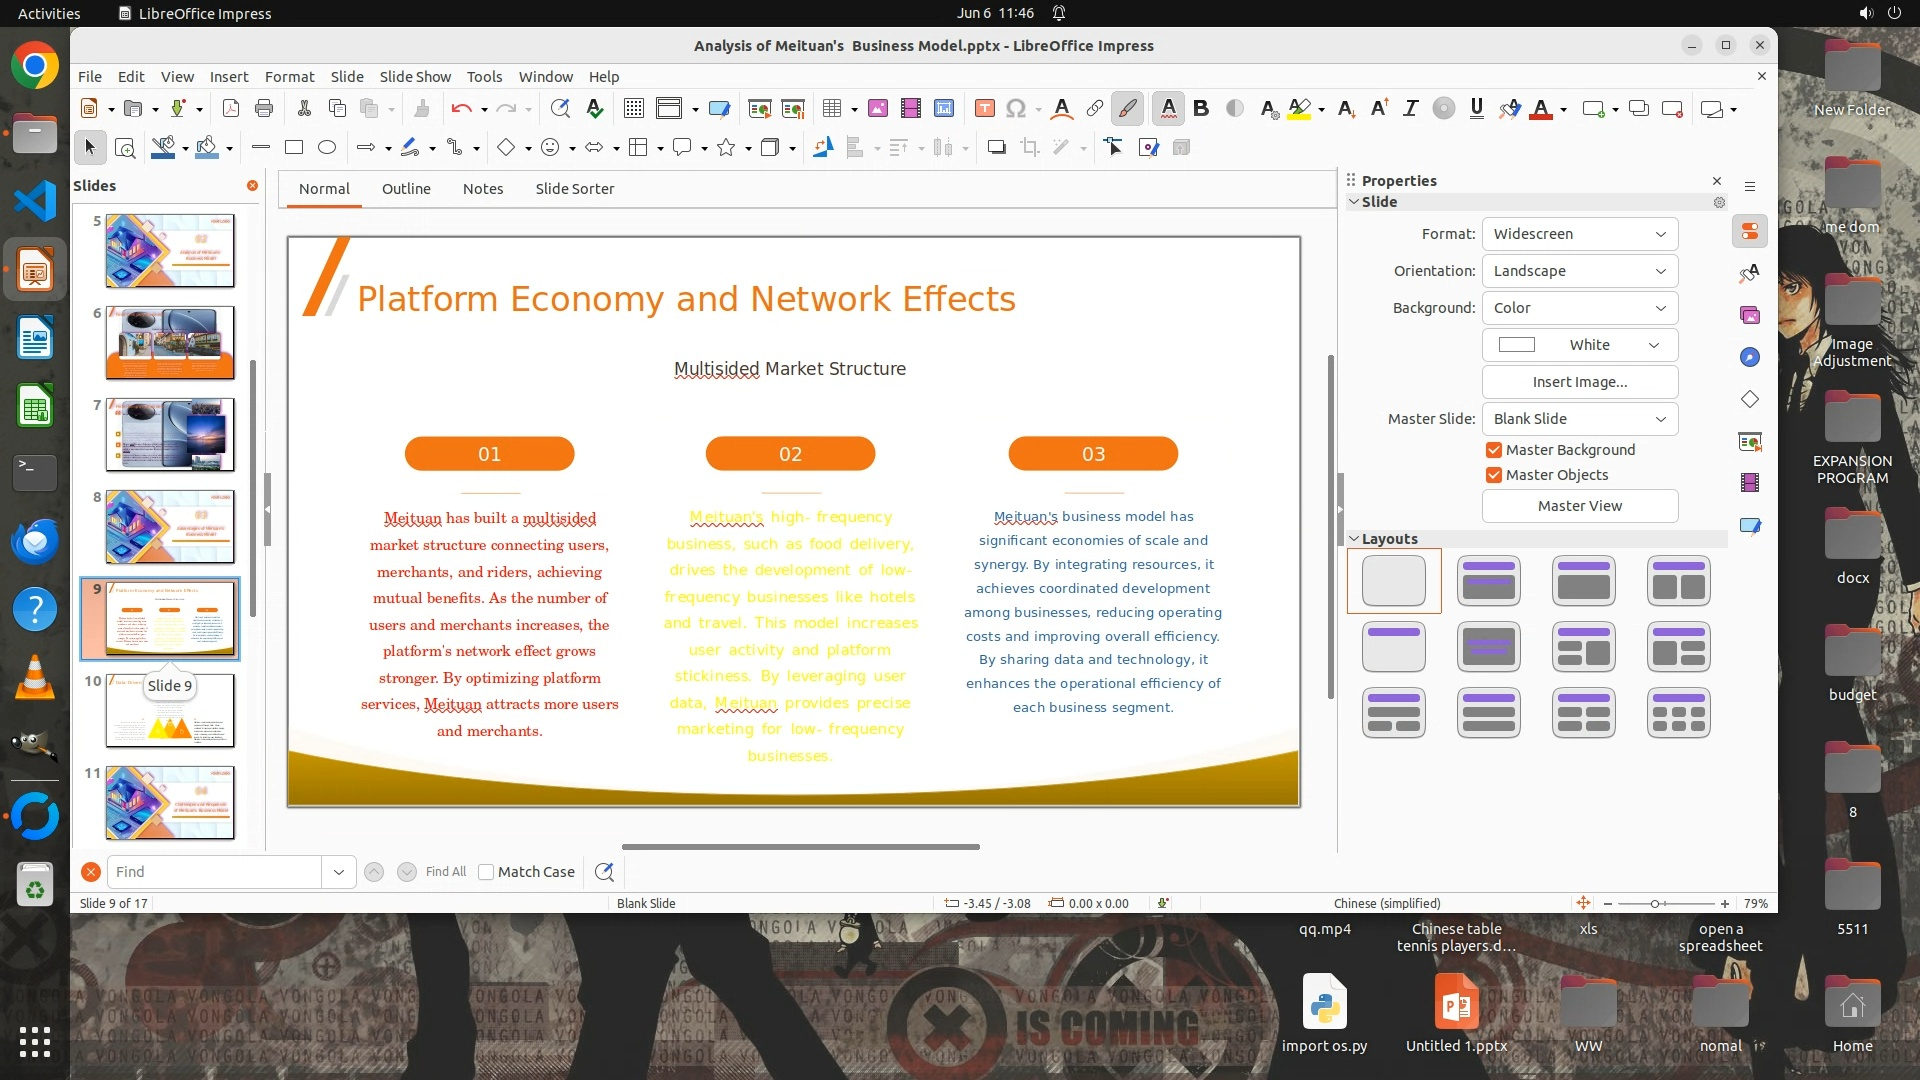
Task: Uncheck the Master Background checkbox
Action: pyautogui.click(x=1494, y=450)
